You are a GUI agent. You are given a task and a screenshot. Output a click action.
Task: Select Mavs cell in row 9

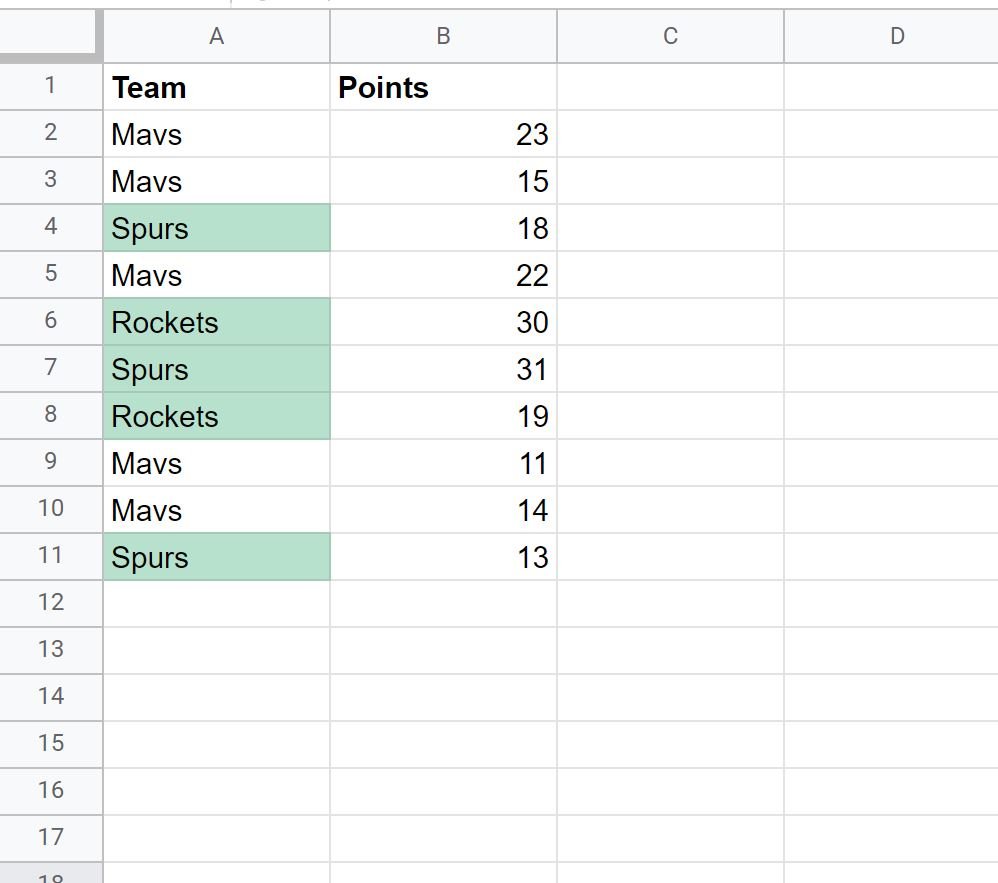pos(216,463)
